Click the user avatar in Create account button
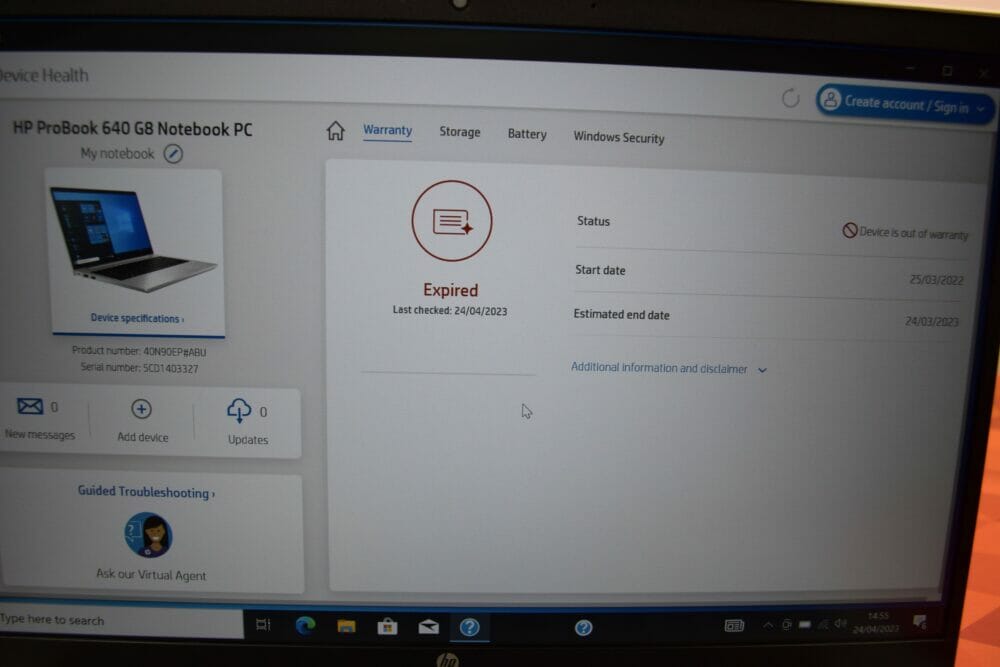1000x667 pixels. [830, 99]
